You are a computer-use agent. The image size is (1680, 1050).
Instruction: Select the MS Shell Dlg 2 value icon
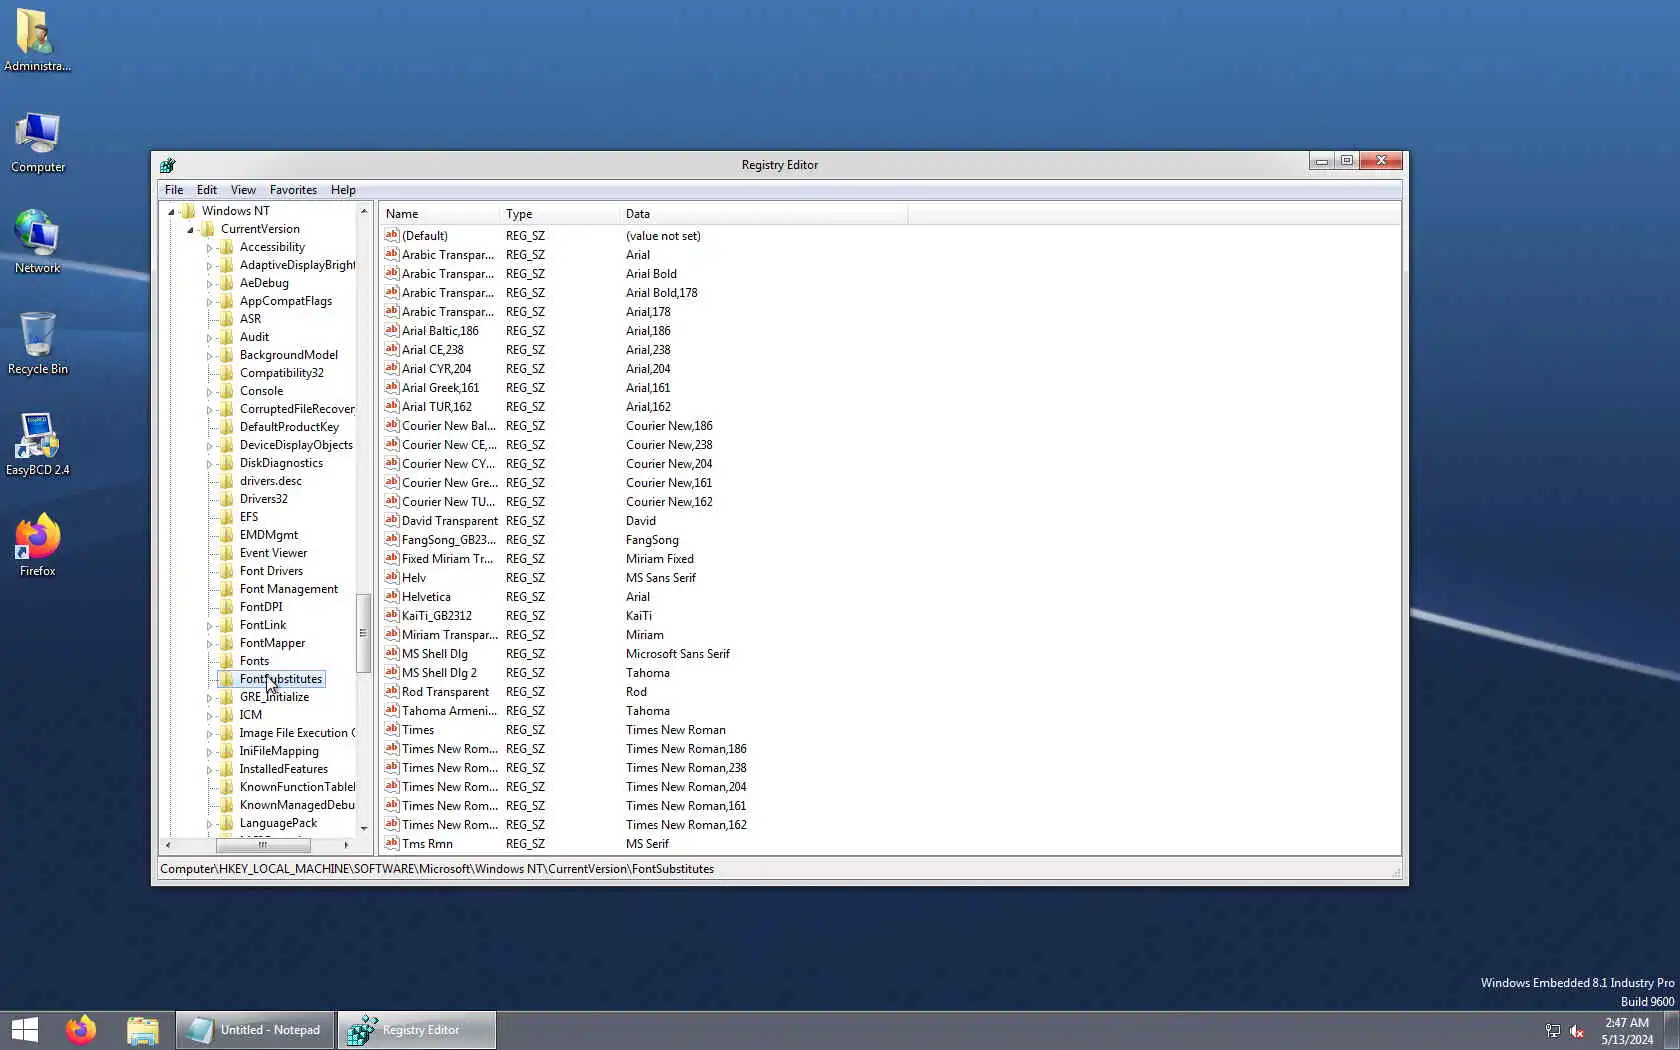[392, 672]
